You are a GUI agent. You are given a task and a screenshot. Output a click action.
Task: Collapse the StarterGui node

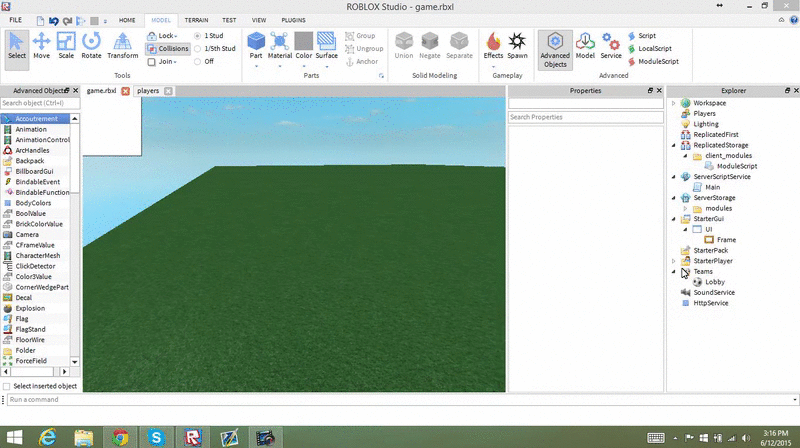[673, 219]
